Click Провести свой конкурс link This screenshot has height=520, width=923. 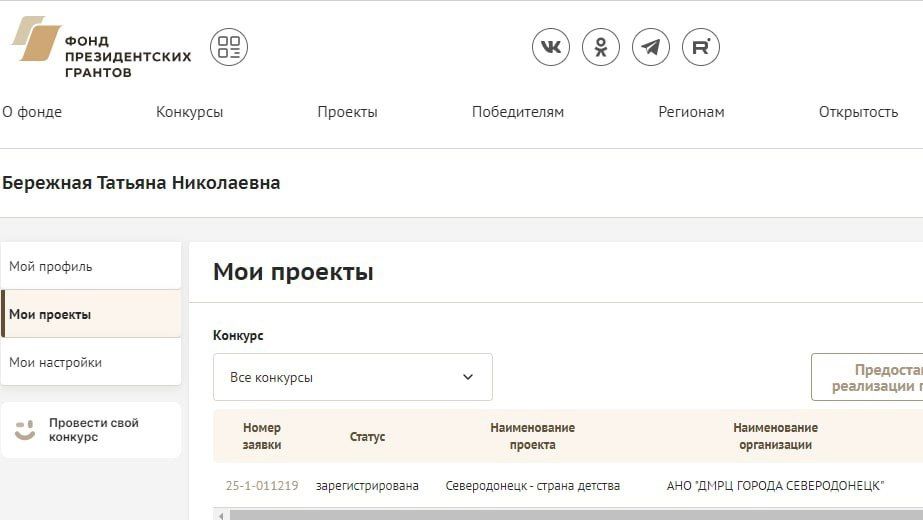click(x=91, y=430)
